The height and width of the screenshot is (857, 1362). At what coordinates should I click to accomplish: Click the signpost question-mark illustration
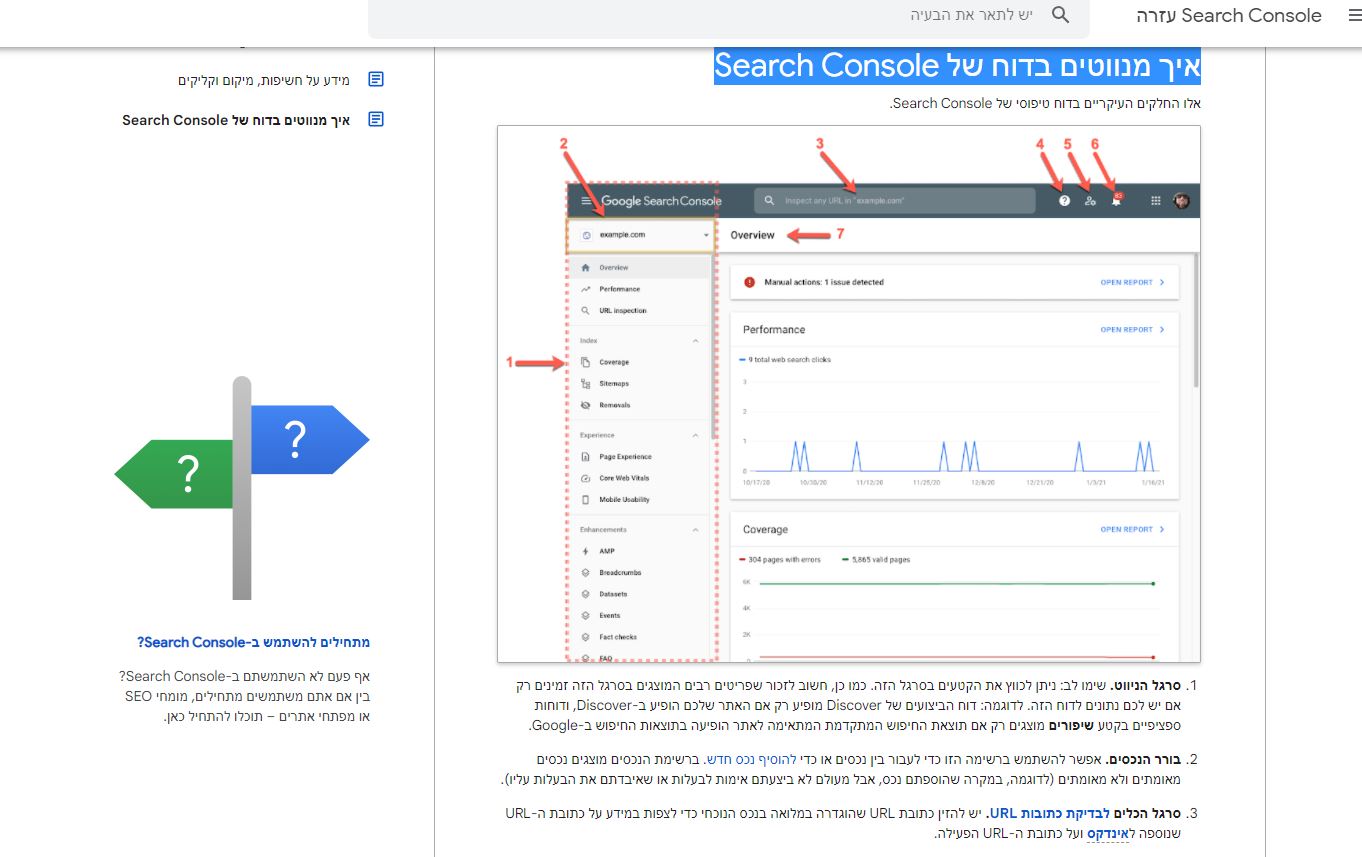(242, 487)
